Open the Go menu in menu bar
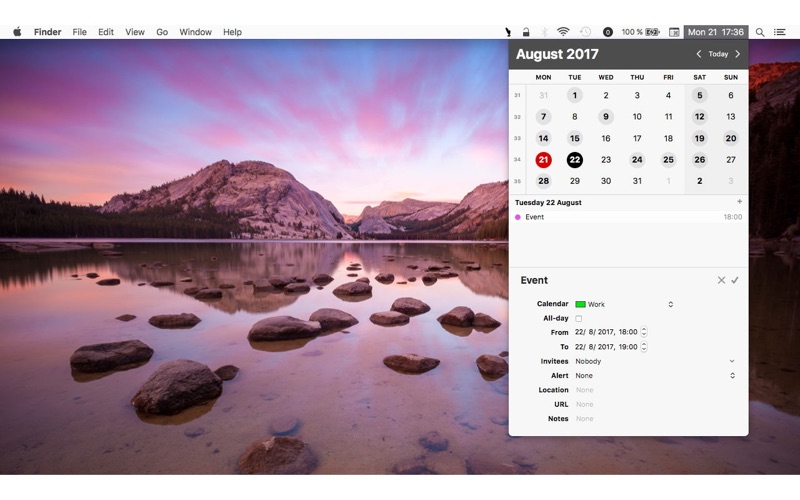 click(162, 32)
